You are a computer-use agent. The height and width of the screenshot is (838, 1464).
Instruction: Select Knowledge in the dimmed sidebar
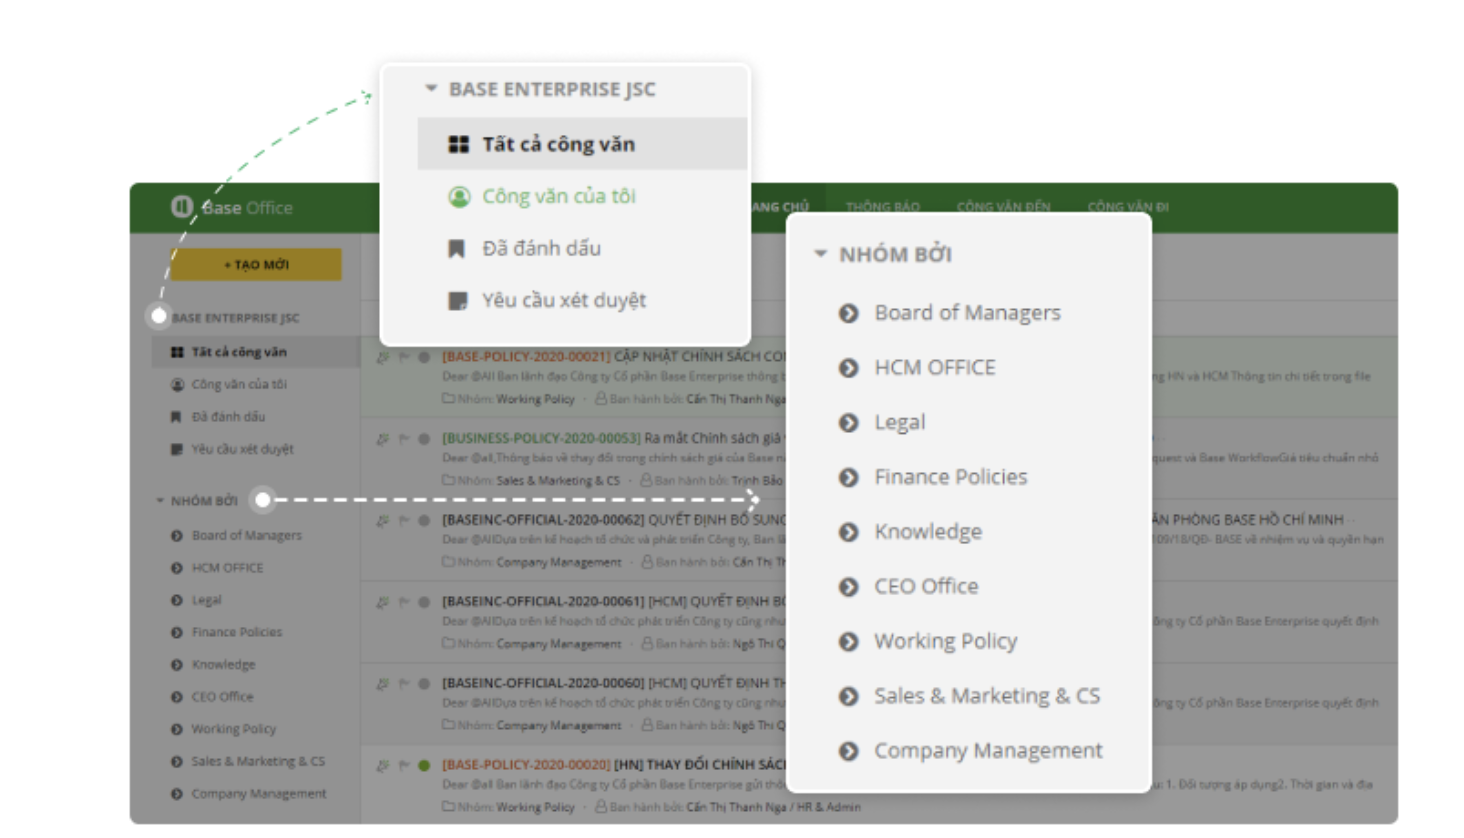pos(223,664)
